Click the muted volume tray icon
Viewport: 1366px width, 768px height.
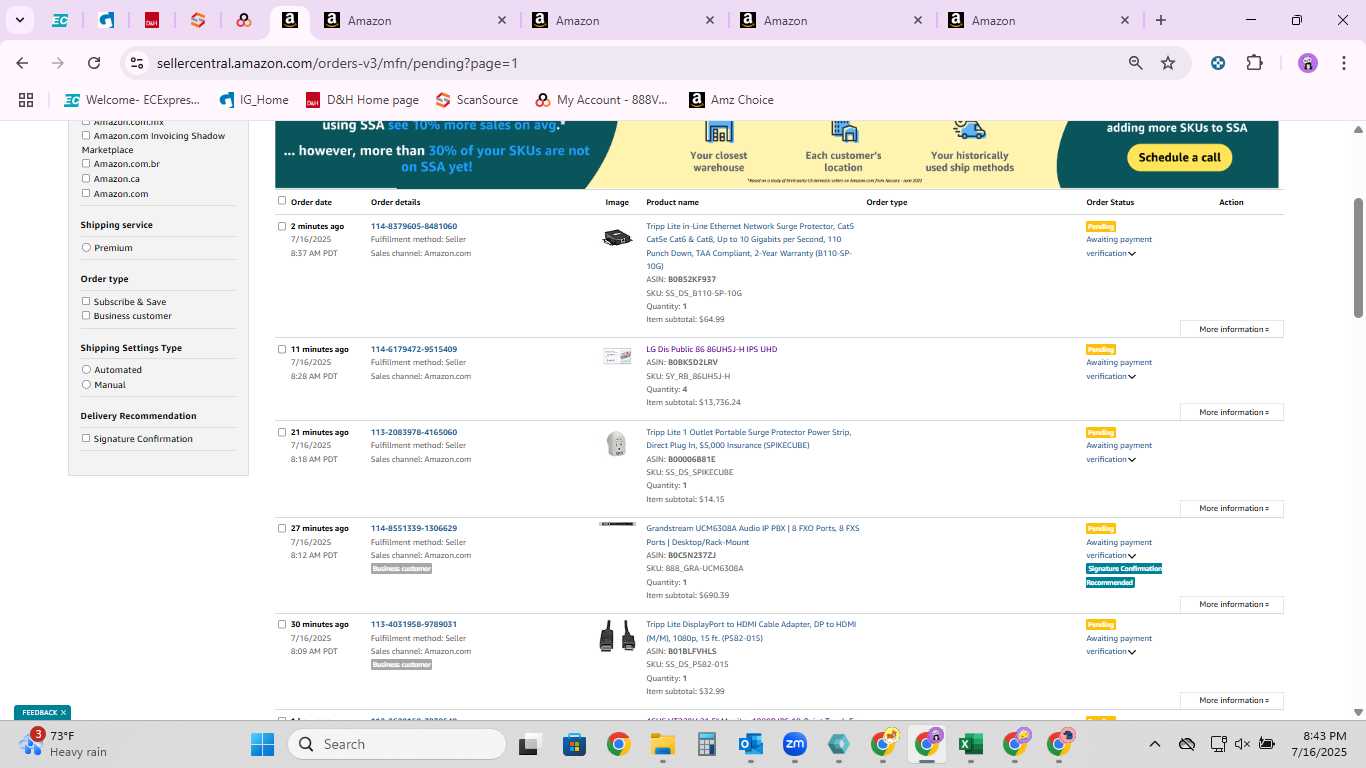pos(1242,744)
